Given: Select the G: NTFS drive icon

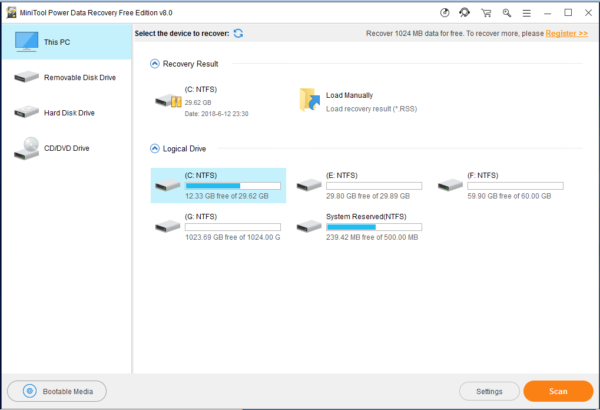Looking at the screenshot, I should 168,226.
